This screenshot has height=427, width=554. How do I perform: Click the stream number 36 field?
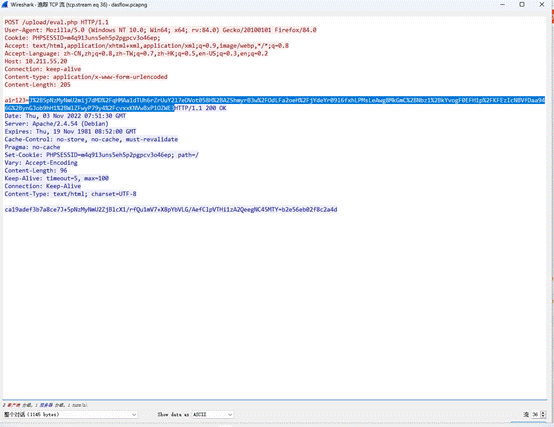point(536,414)
